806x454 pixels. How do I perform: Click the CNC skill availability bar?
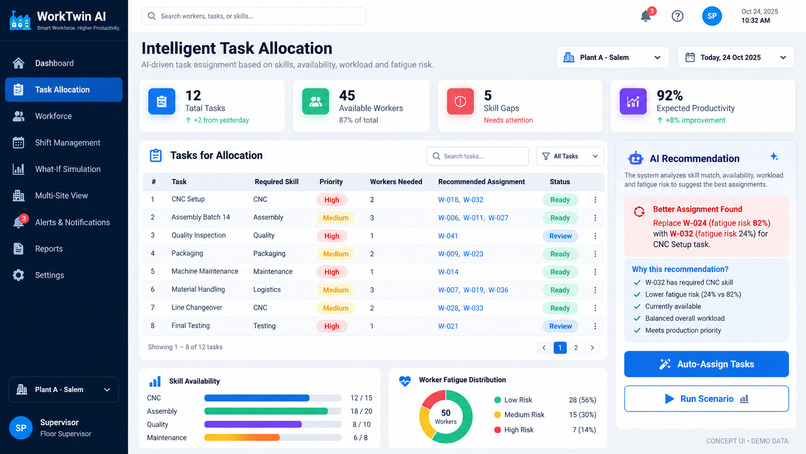tap(272, 398)
